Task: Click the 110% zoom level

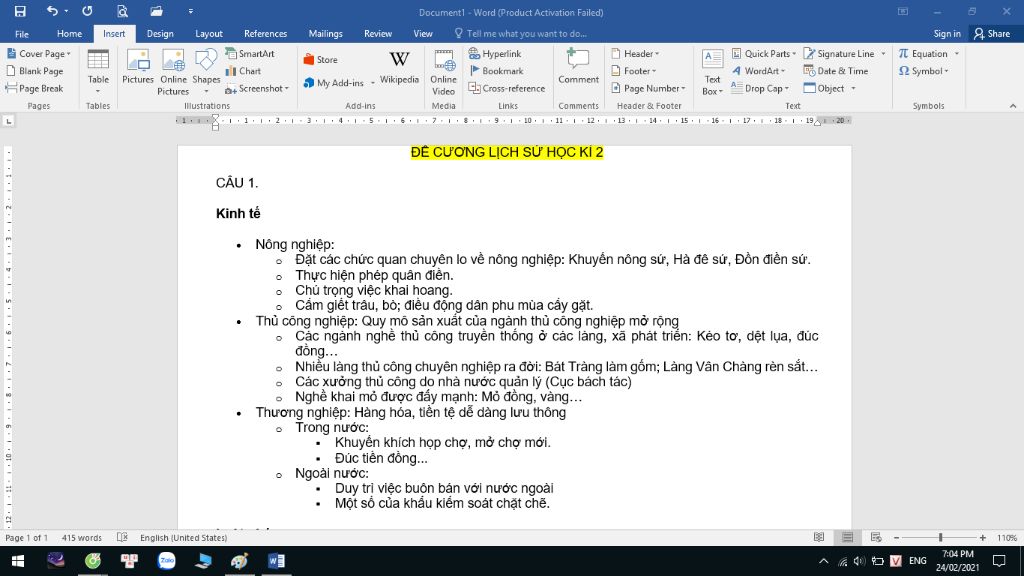Action: 1006,537
